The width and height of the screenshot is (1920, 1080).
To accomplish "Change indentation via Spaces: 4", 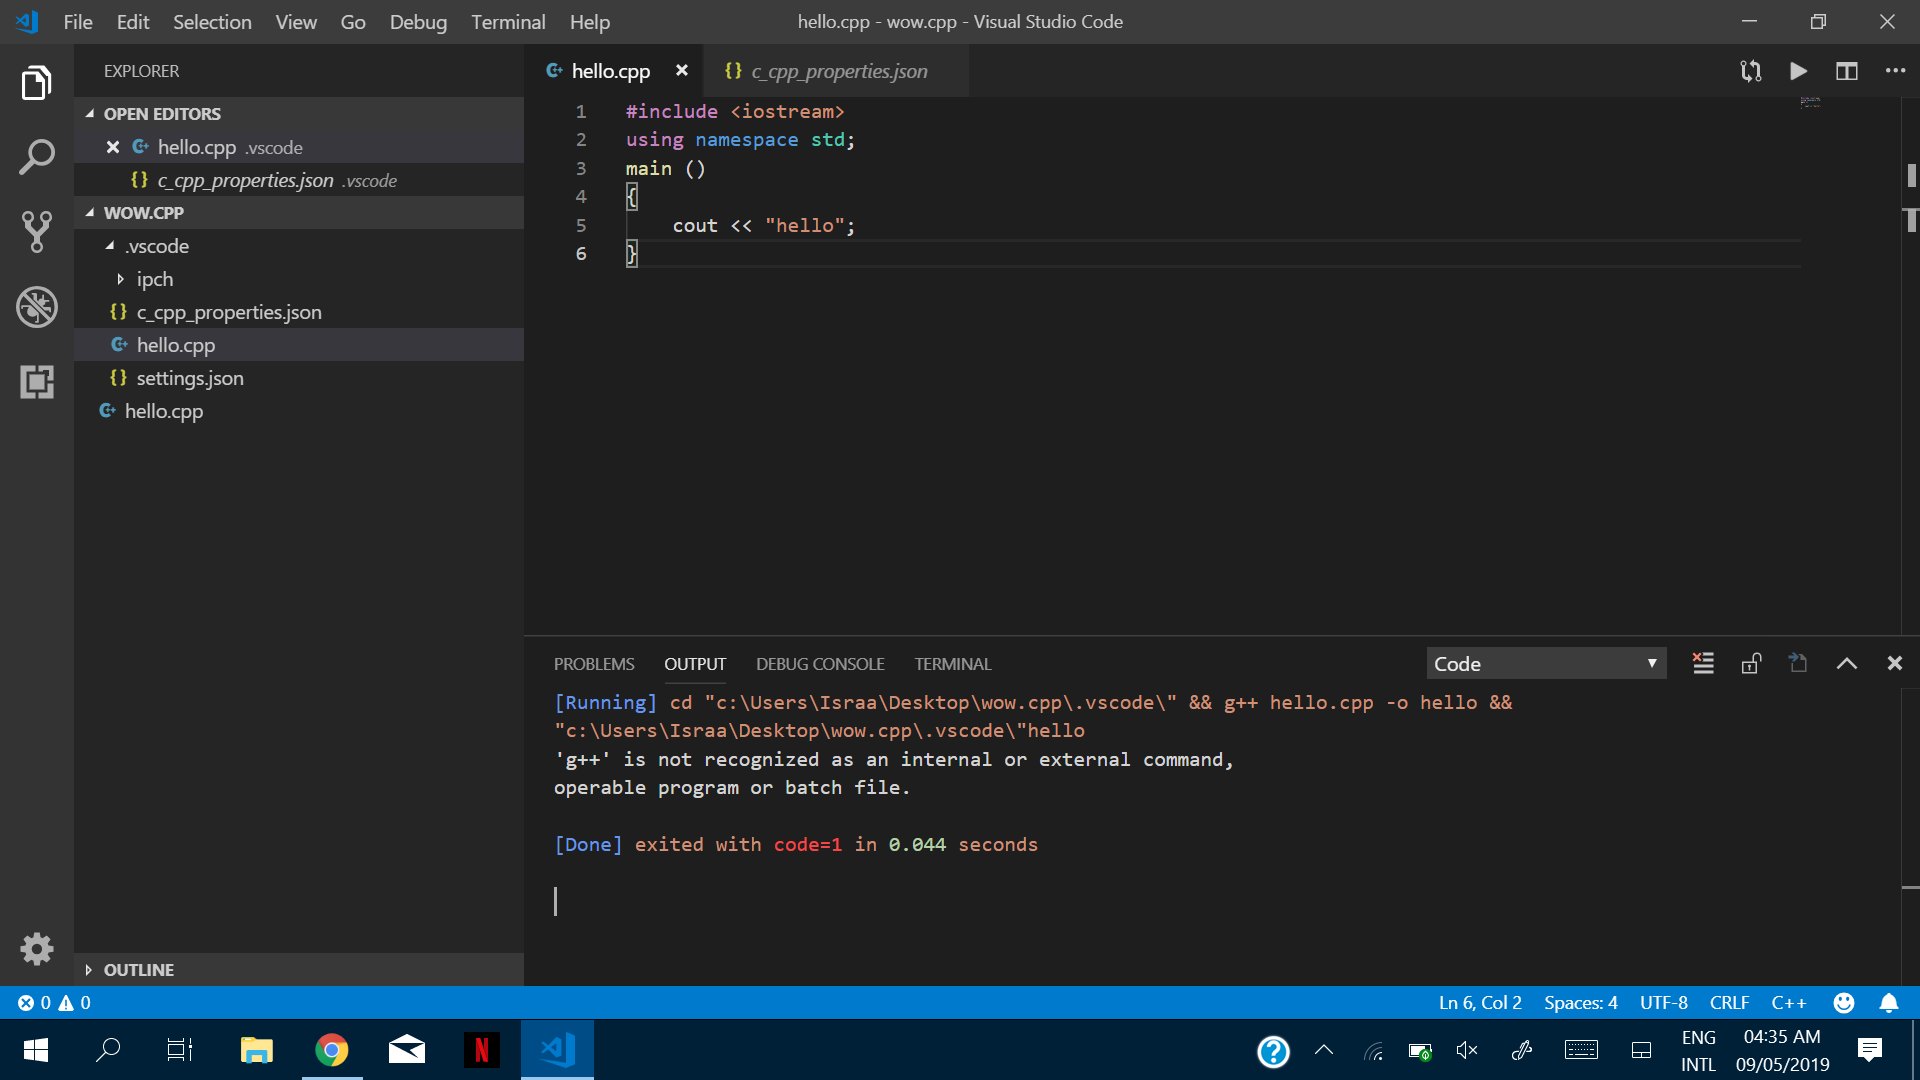I will [1580, 1002].
